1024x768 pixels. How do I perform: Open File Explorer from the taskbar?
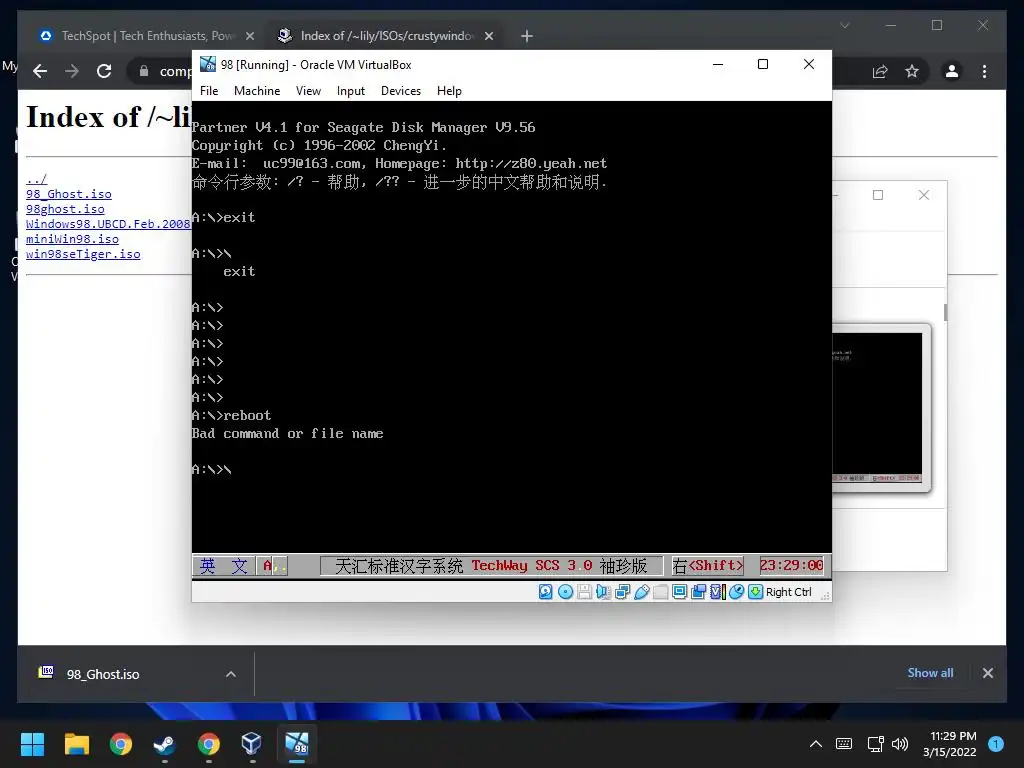76,744
